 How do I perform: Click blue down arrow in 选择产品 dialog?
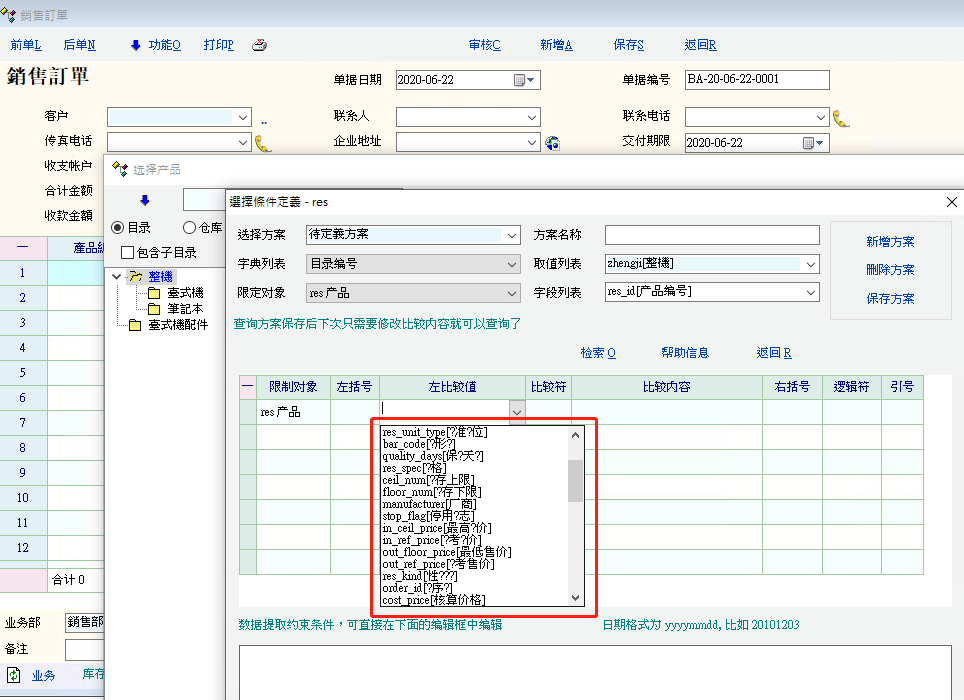pos(144,200)
